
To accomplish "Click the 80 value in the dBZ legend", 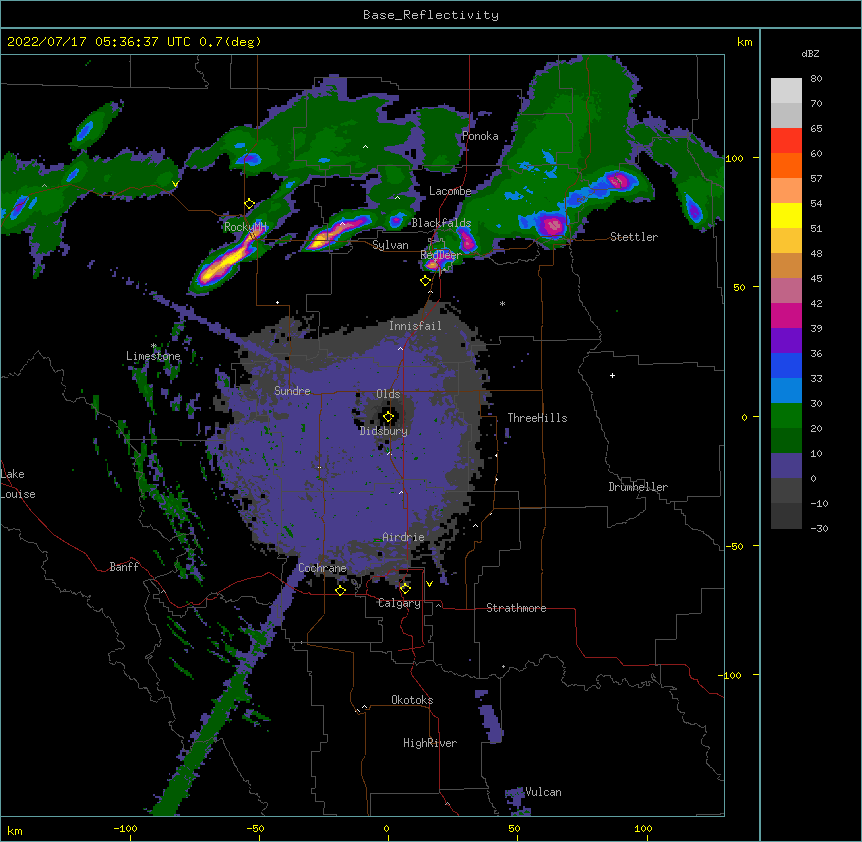I will click(816, 79).
